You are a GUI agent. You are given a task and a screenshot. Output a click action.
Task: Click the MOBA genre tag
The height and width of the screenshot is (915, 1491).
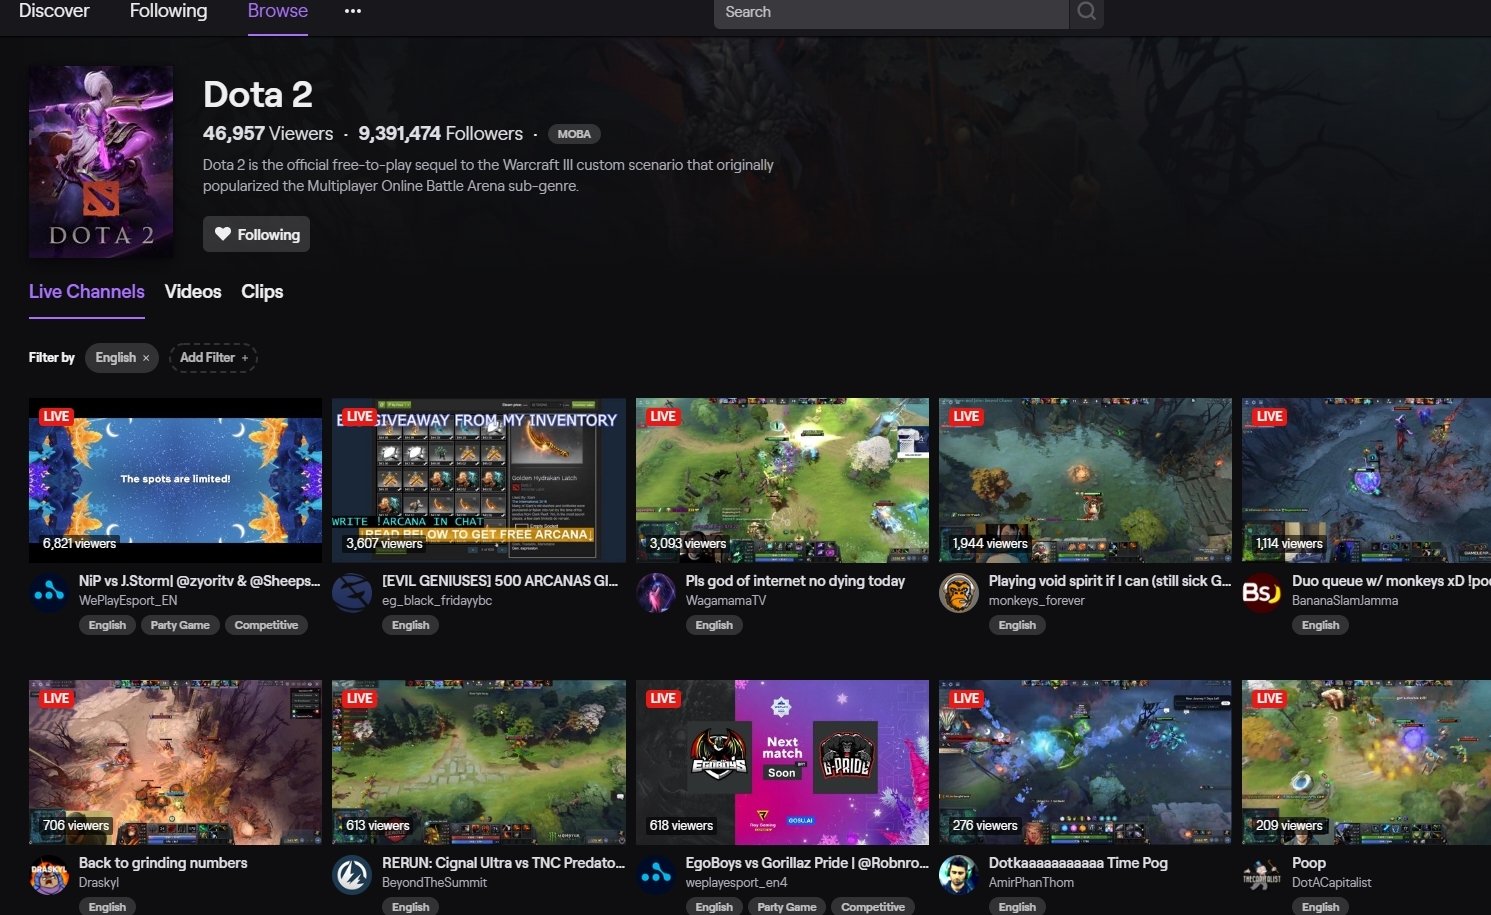coord(574,134)
